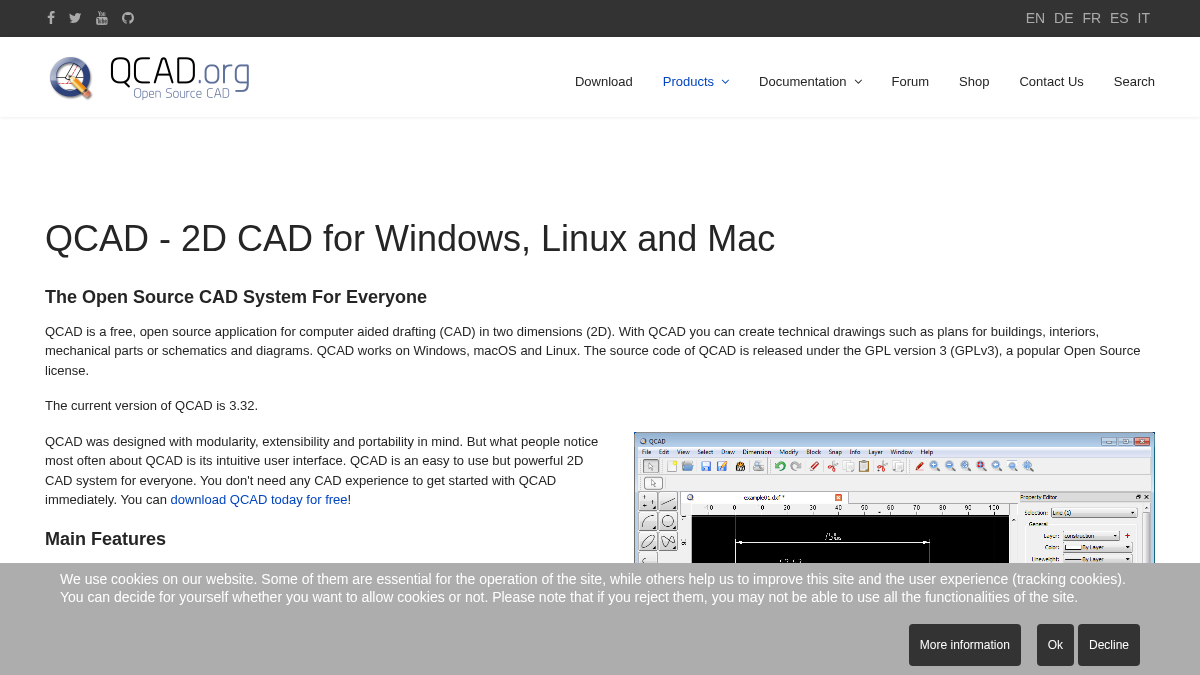Go to the Download page
Screen dimensions: 1200x675
[x=604, y=81]
